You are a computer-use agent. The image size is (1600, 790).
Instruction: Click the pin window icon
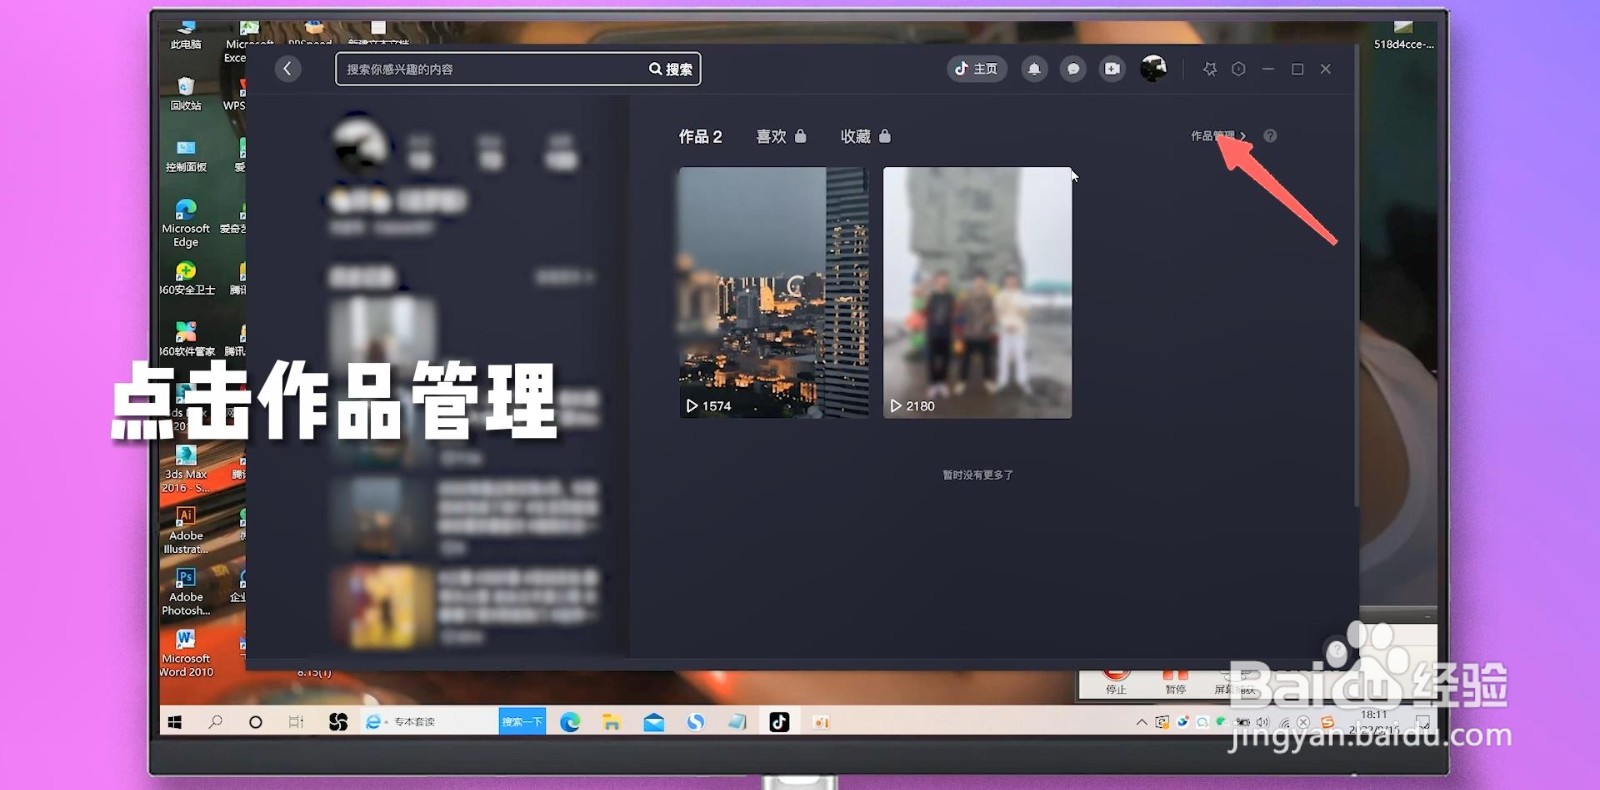1210,69
